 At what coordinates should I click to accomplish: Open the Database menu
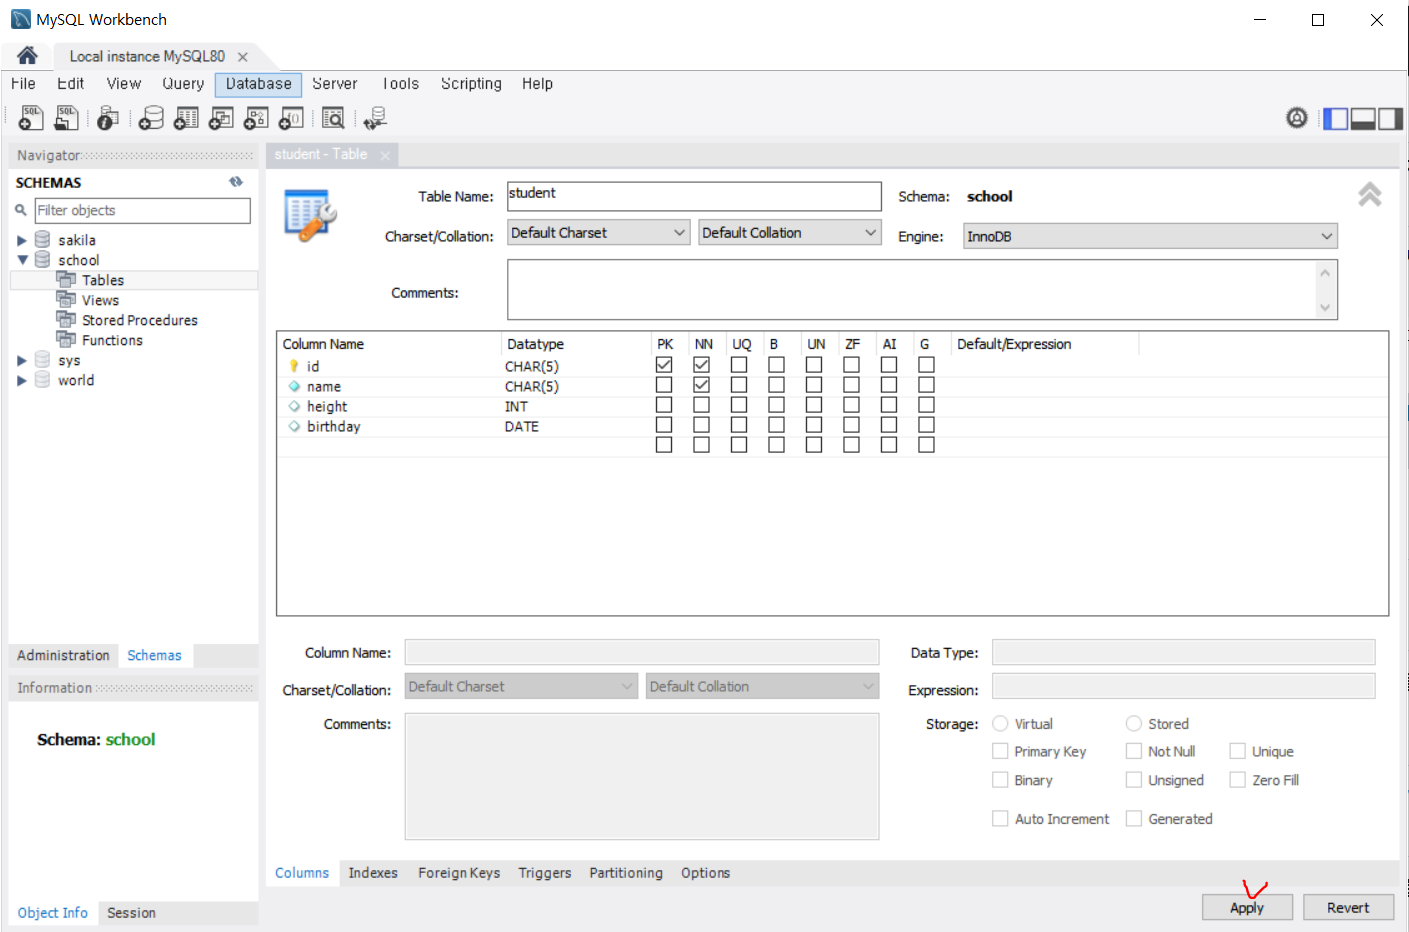click(258, 84)
